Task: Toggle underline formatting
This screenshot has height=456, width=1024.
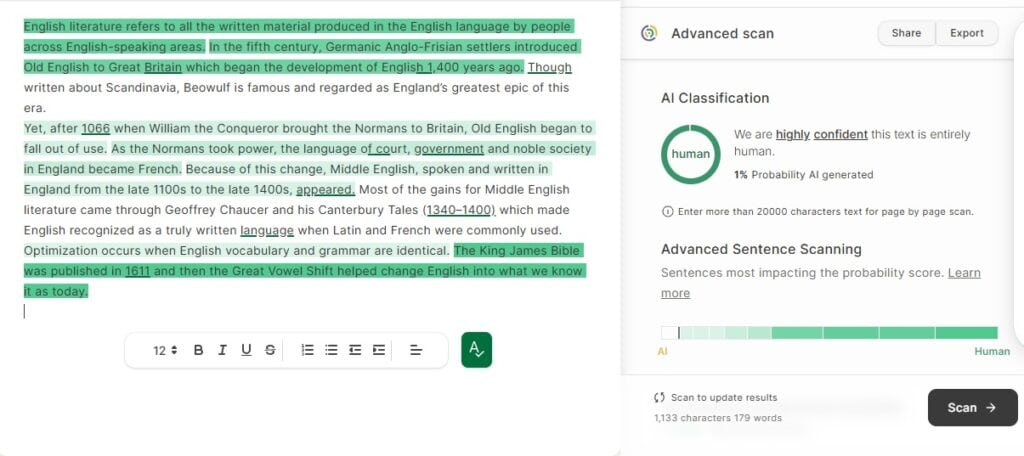Action: tap(246, 350)
